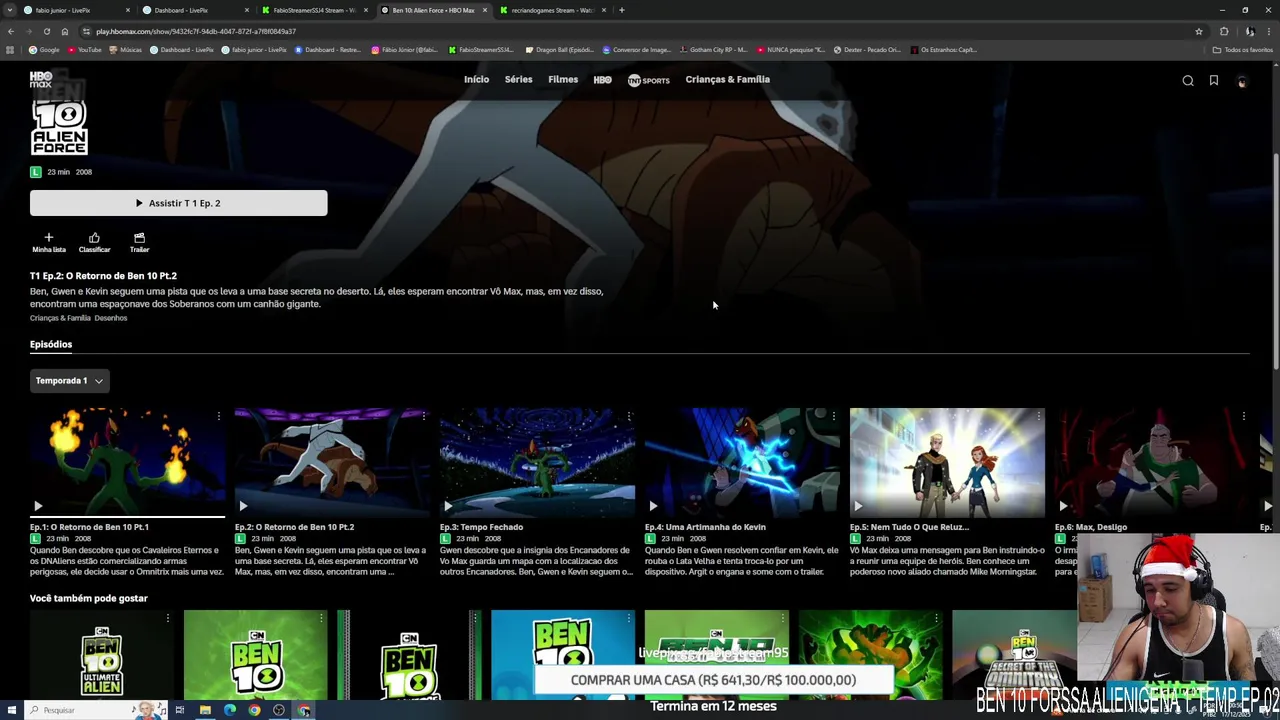Play Ep.4 Uma Artimanha do Kevin
This screenshot has width=1280, height=720.
pyautogui.click(x=653, y=506)
